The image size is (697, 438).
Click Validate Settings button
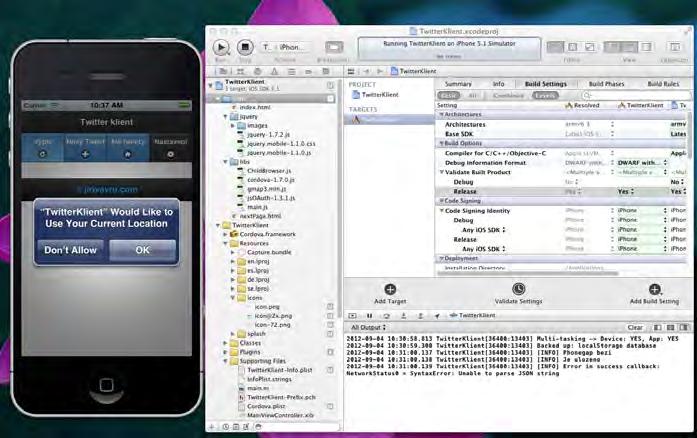point(518,294)
